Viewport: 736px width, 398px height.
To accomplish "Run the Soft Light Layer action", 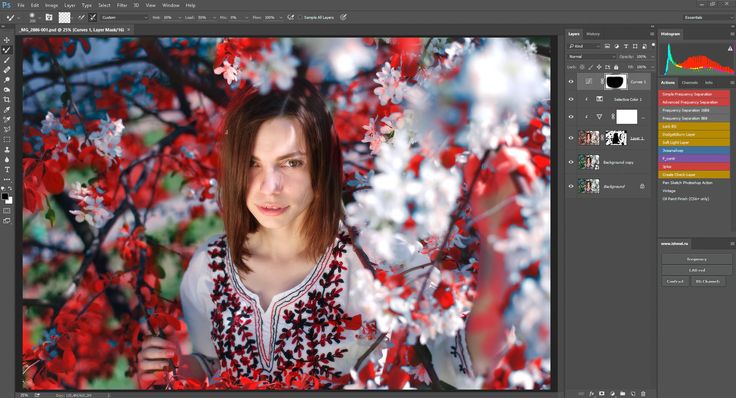I will (695, 142).
